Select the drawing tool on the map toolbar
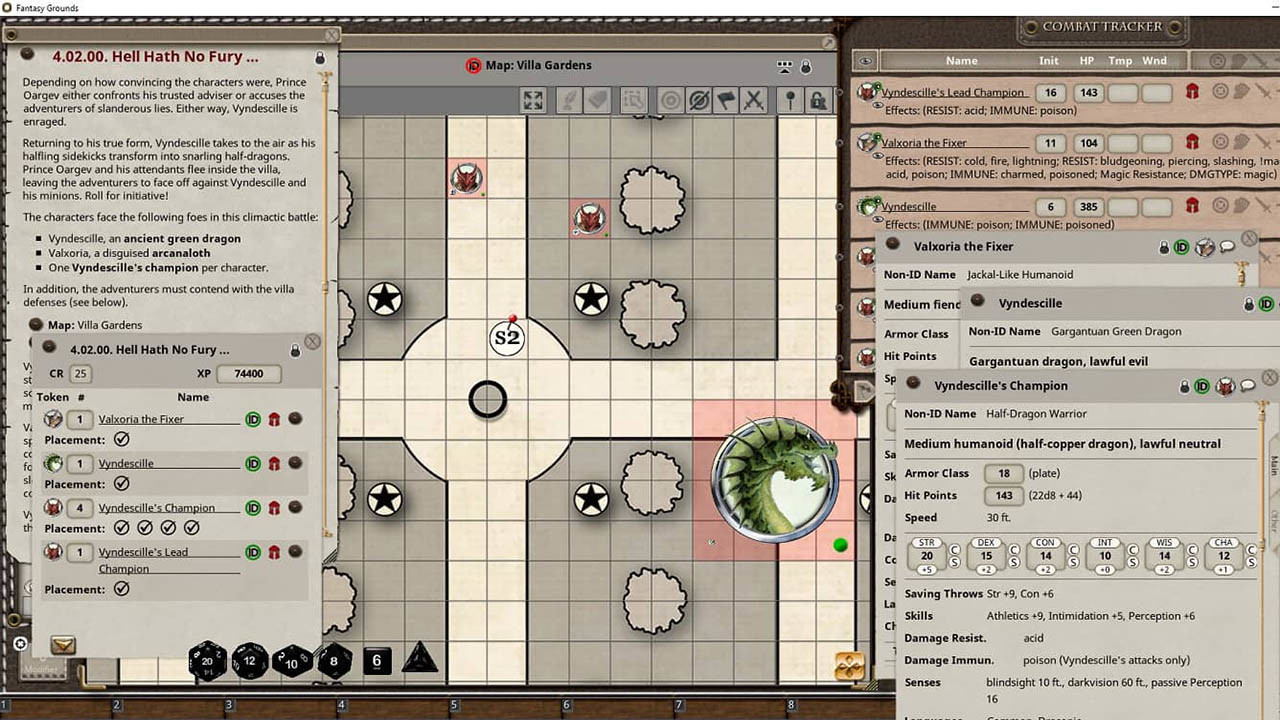The height and width of the screenshot is (720, 1280). point(568,99)
